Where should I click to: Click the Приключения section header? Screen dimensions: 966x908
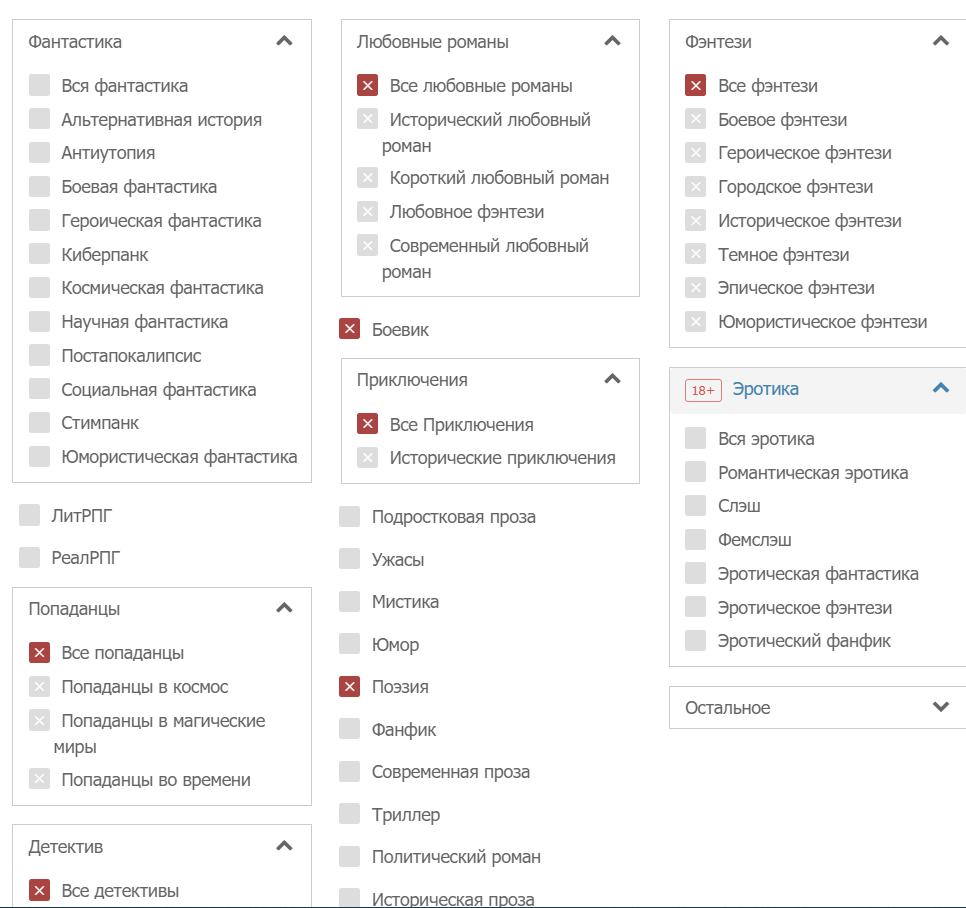(412, 380)
